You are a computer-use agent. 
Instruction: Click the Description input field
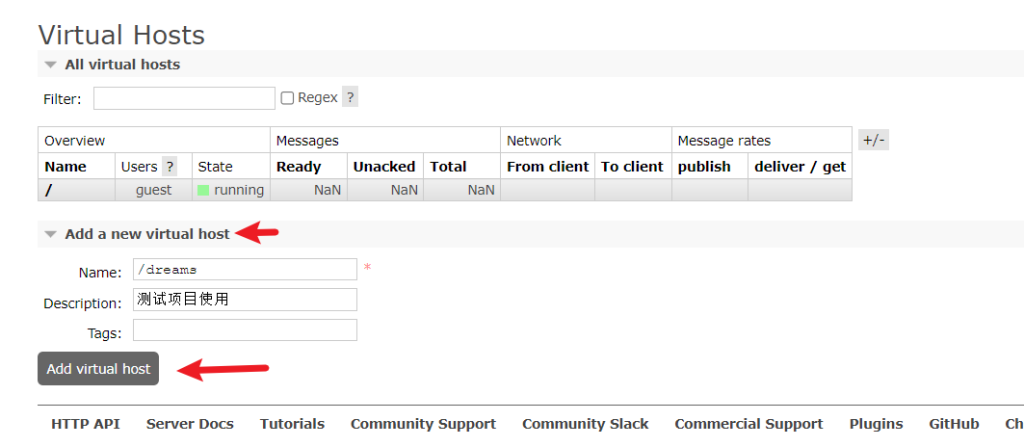click(x=244, y=299)
